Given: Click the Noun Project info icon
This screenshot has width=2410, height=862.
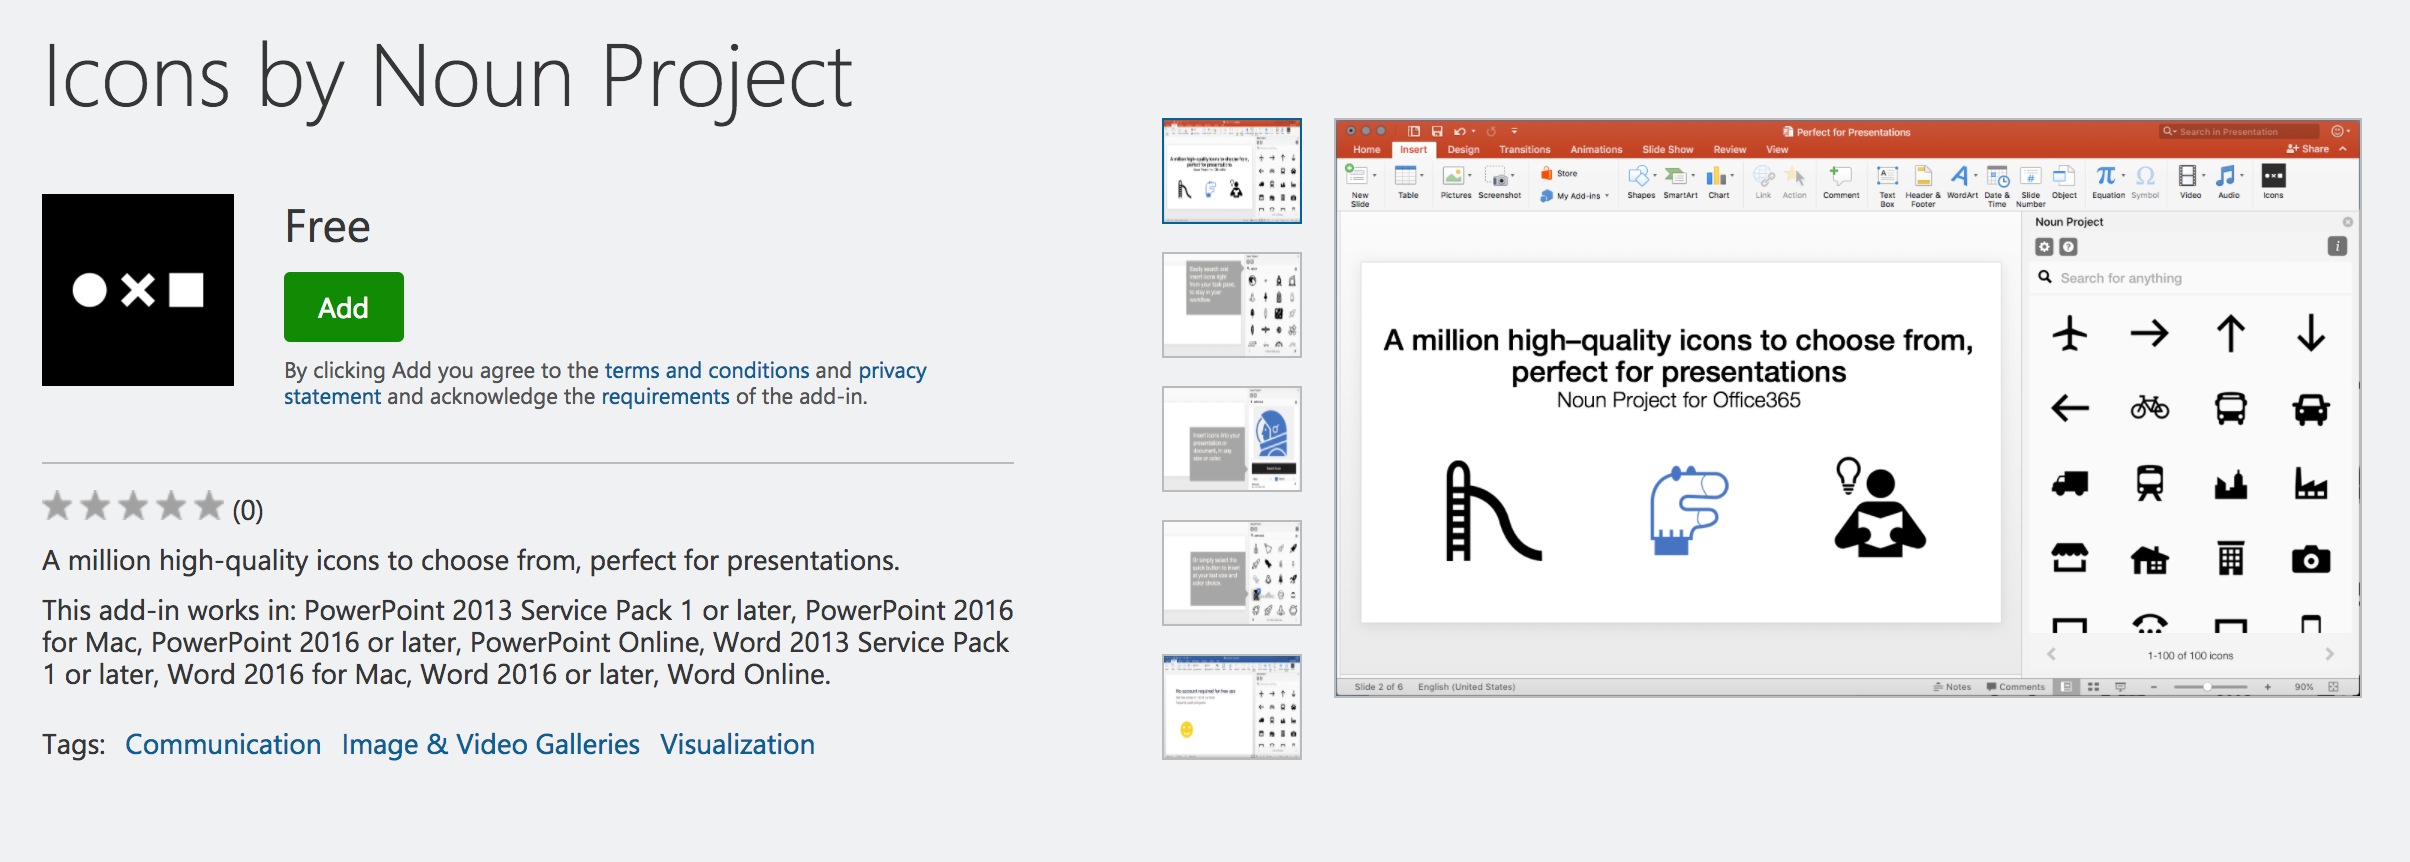Looking at the screenshot, I should (x=2337, y=246).
